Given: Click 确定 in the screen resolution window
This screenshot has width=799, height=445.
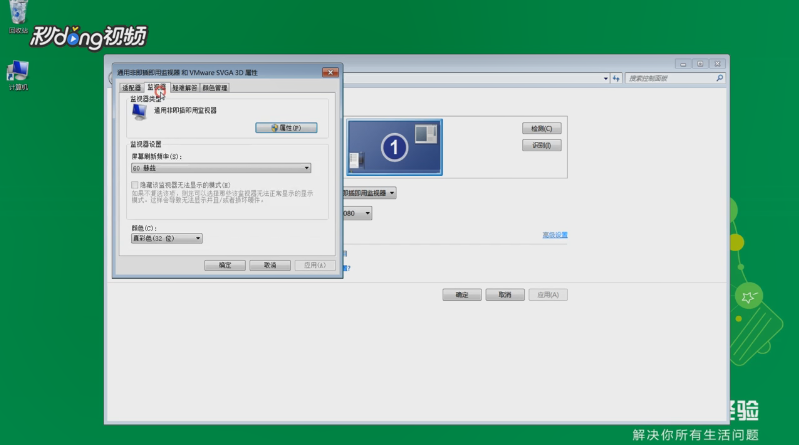Looking at the screenshot, I should point(462,295).
